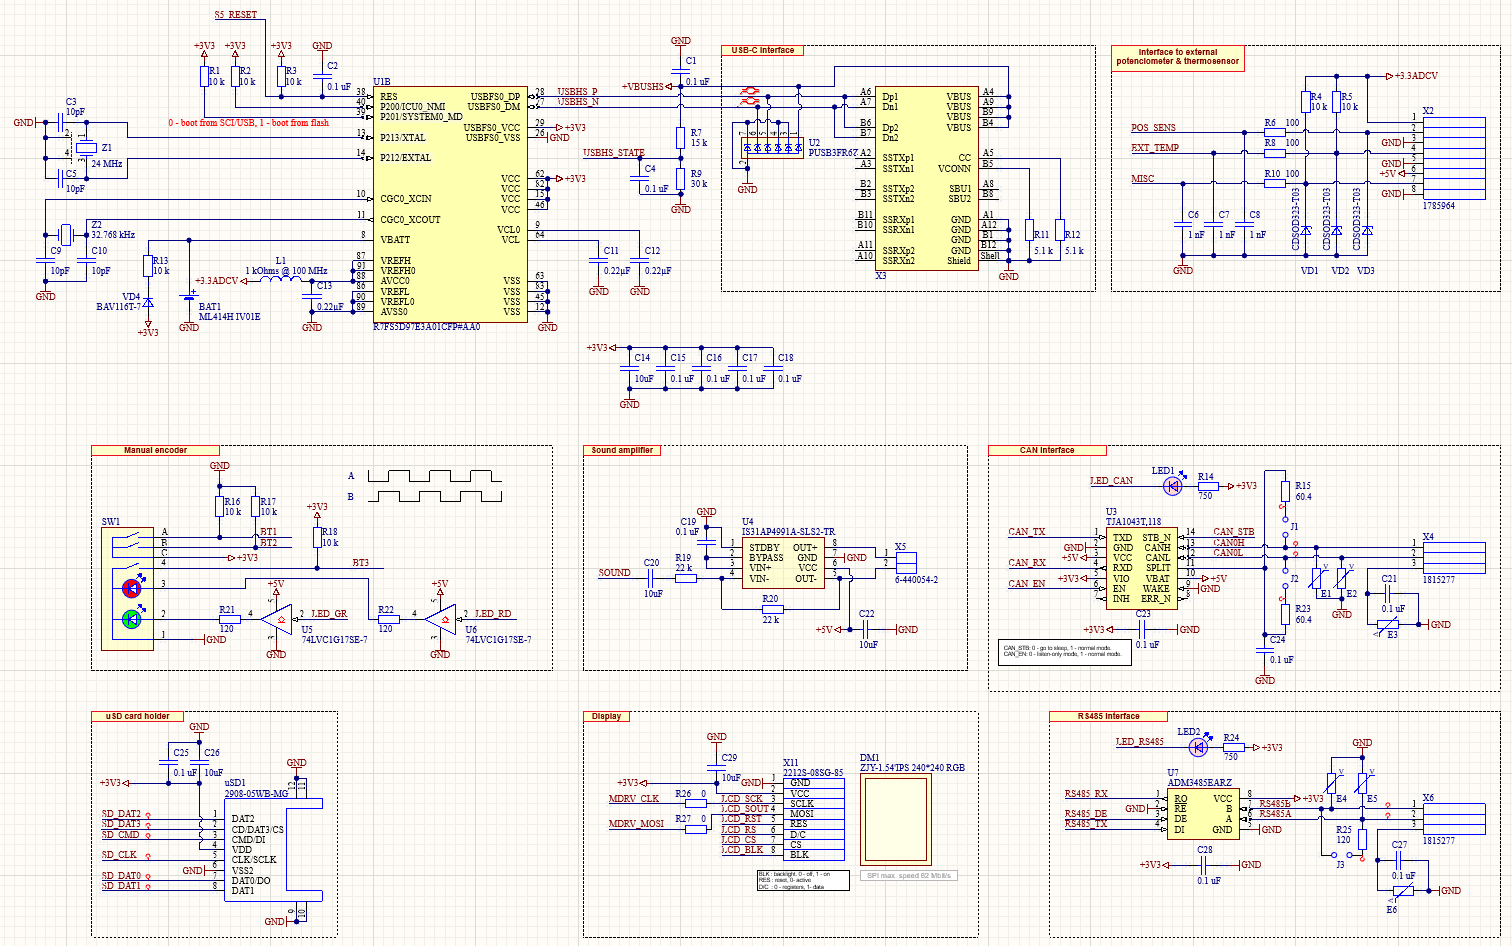Select the E3 varistor symbol
1512x946 pixels.
coord(1388,625)
